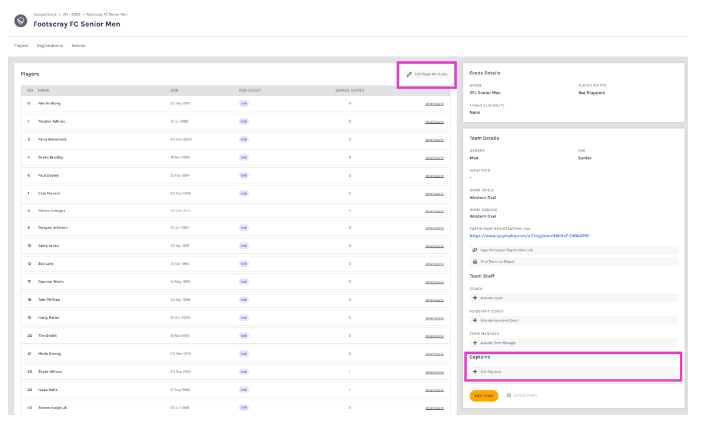Screen dimensions: 725x427
Task: Unallocate player Tom Phillips
Action: tap(434, 300)
